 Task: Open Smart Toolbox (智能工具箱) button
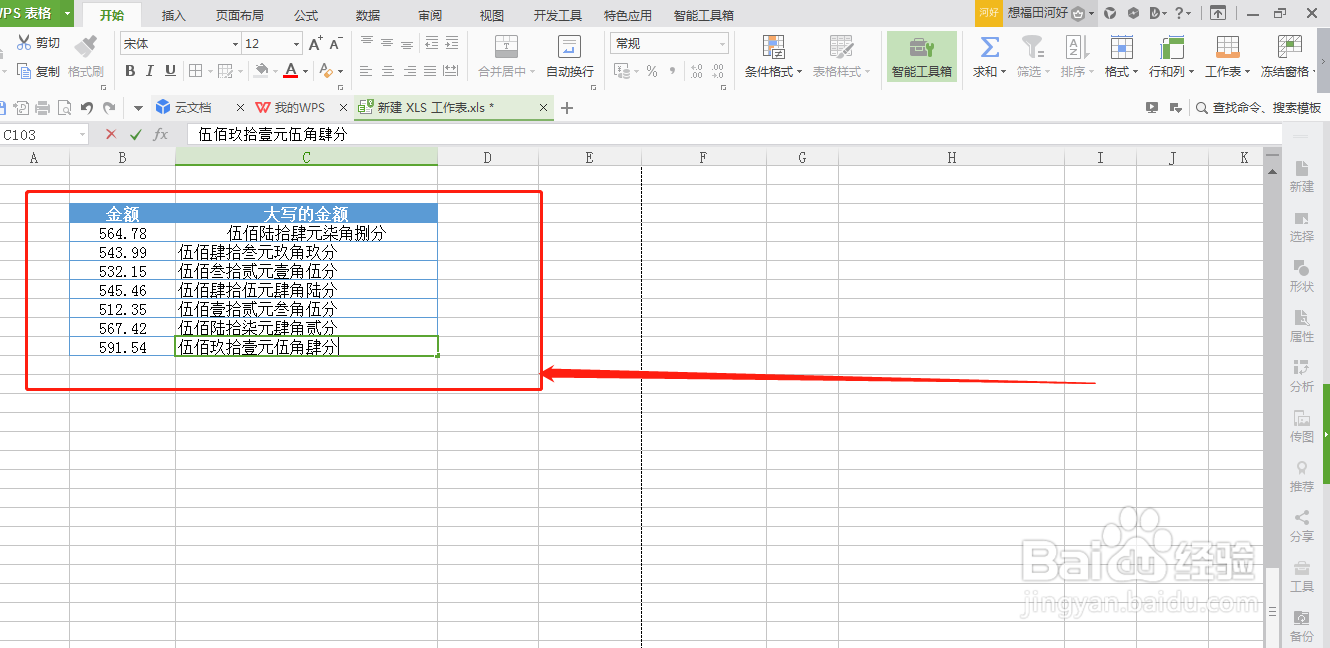922,56
